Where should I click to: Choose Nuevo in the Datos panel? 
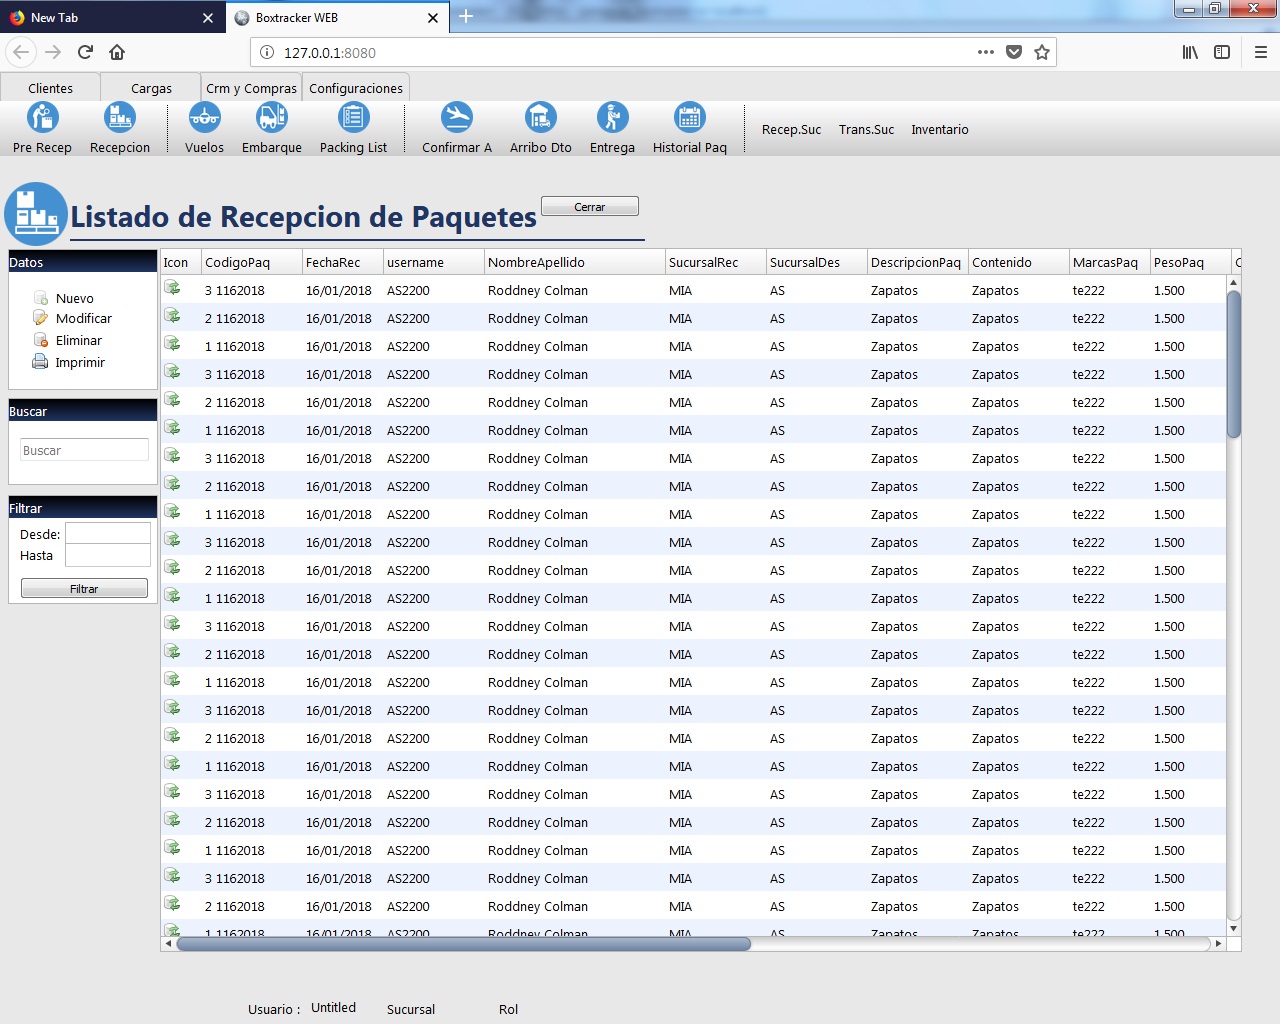pyautogui.click(x=74, y=298)
